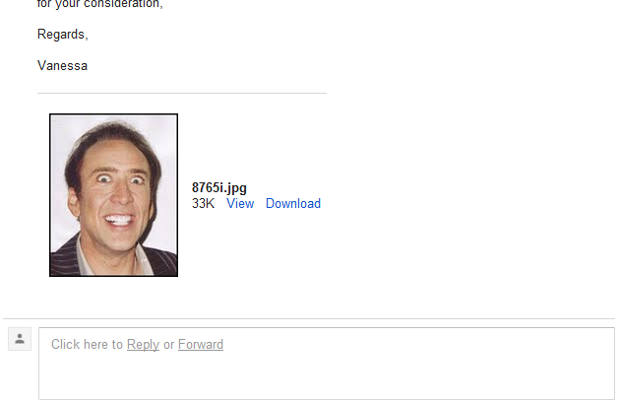620x400 pixels.
Task: Click the striped jacket in the attachment thumbnail
Action: (x=65, y=259)
